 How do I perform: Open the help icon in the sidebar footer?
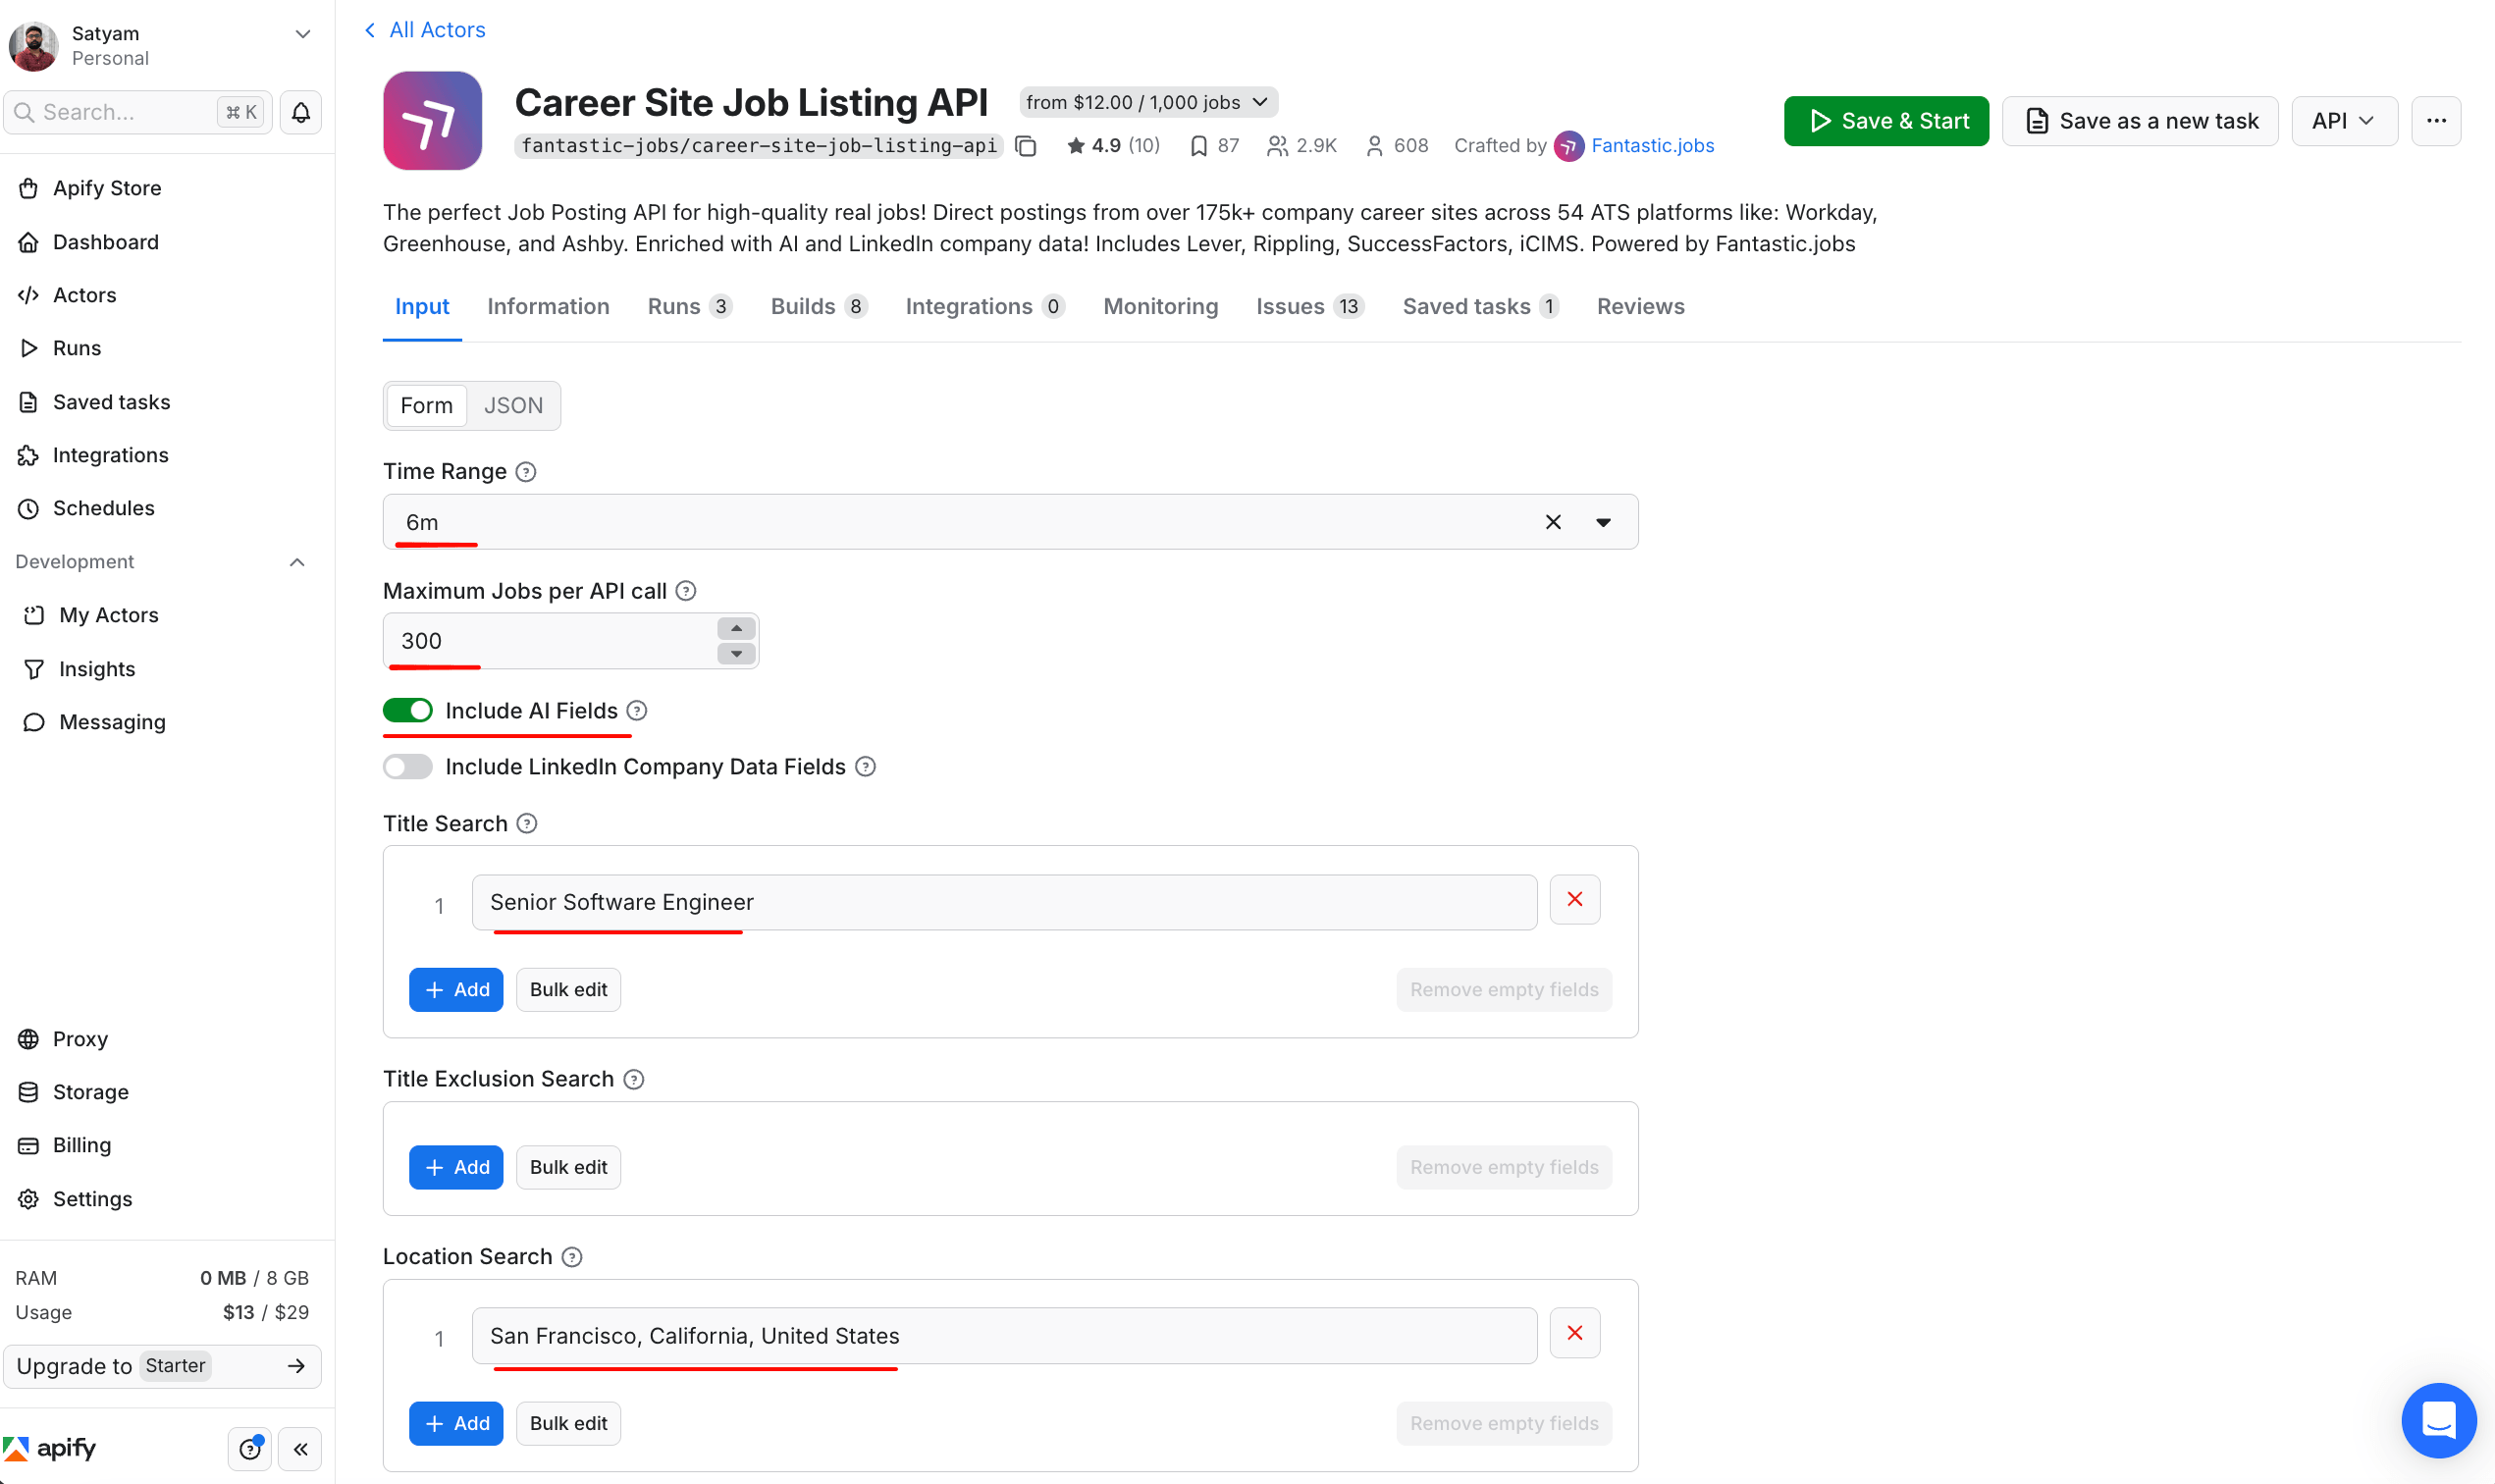(x=250, y=1449)
